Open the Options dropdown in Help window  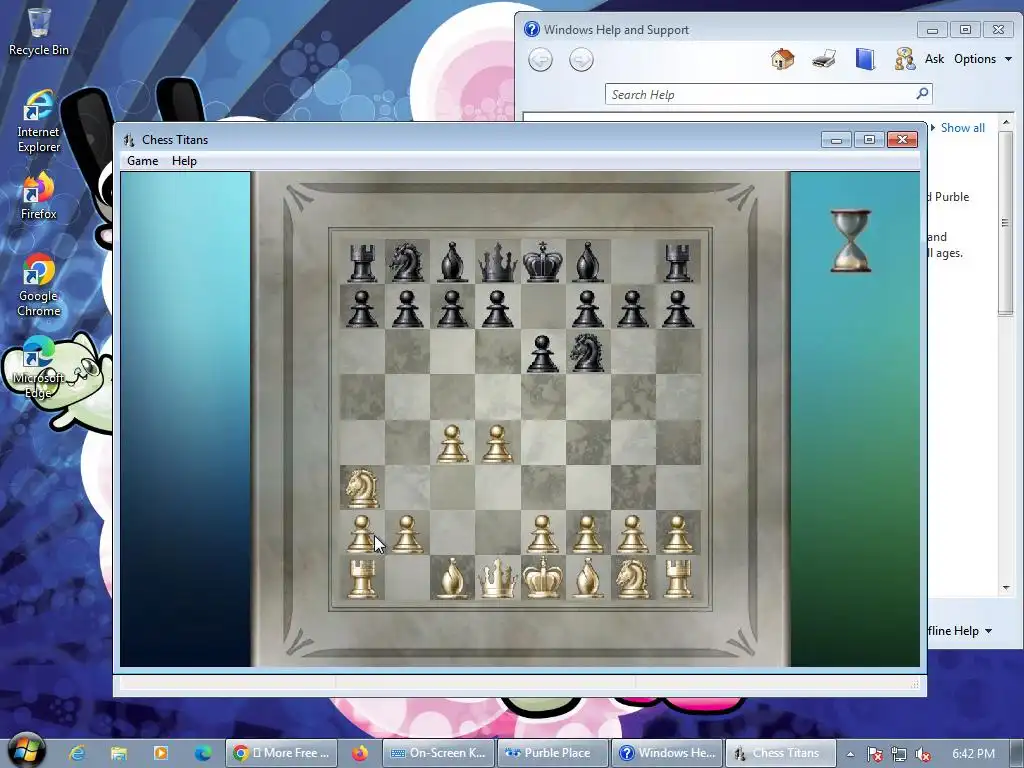tap(983, 59)
